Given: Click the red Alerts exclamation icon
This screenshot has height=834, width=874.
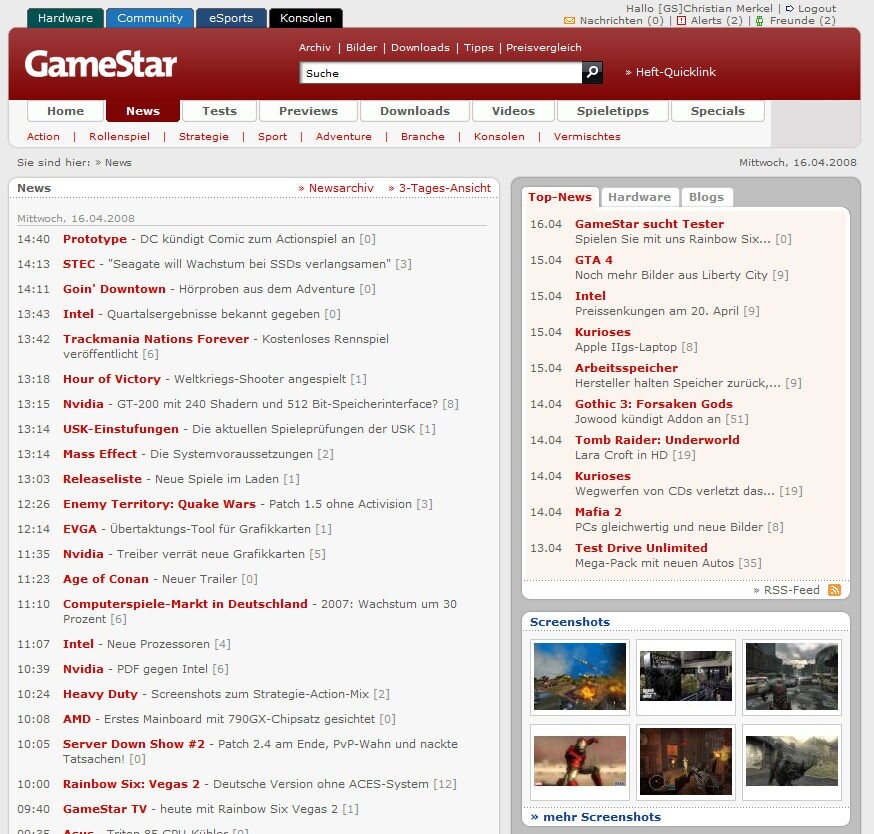Looking at the screenshot, I should [x=681, y=20].
